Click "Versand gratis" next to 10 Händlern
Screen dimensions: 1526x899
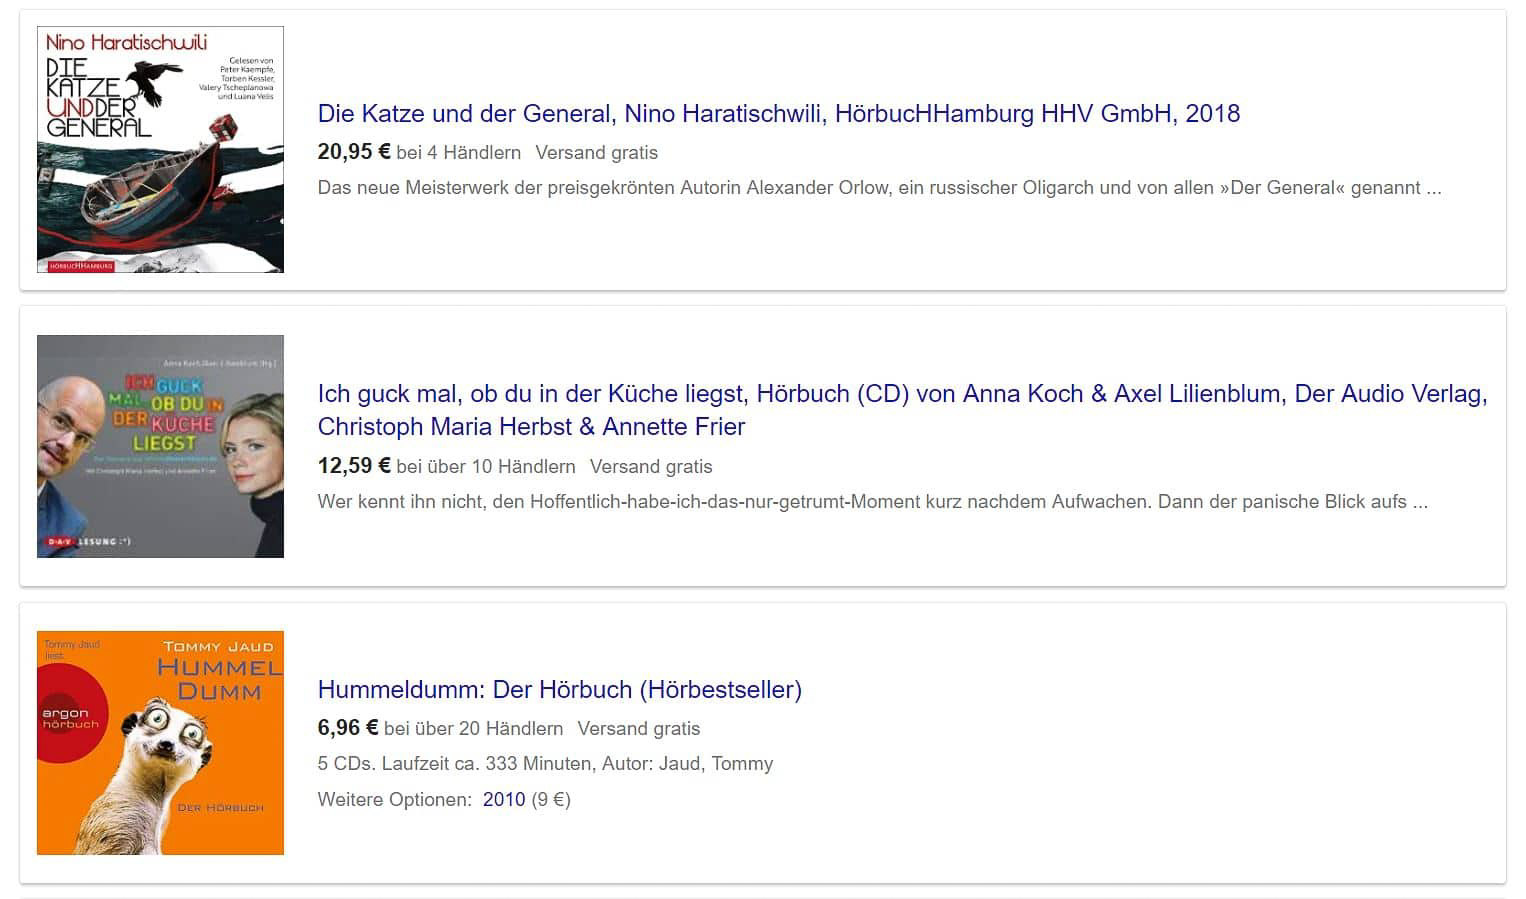[651, 467]
